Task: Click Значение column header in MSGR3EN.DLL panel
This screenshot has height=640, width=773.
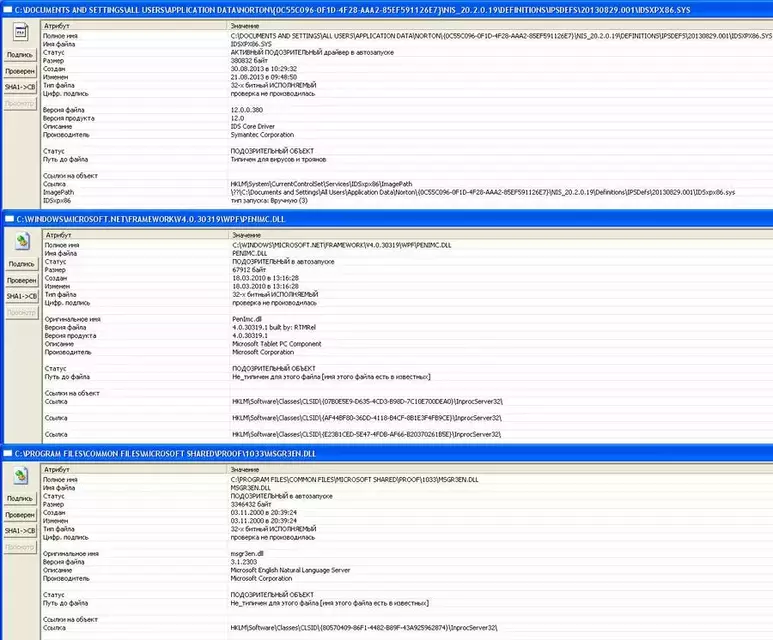Action: (500, 469)
